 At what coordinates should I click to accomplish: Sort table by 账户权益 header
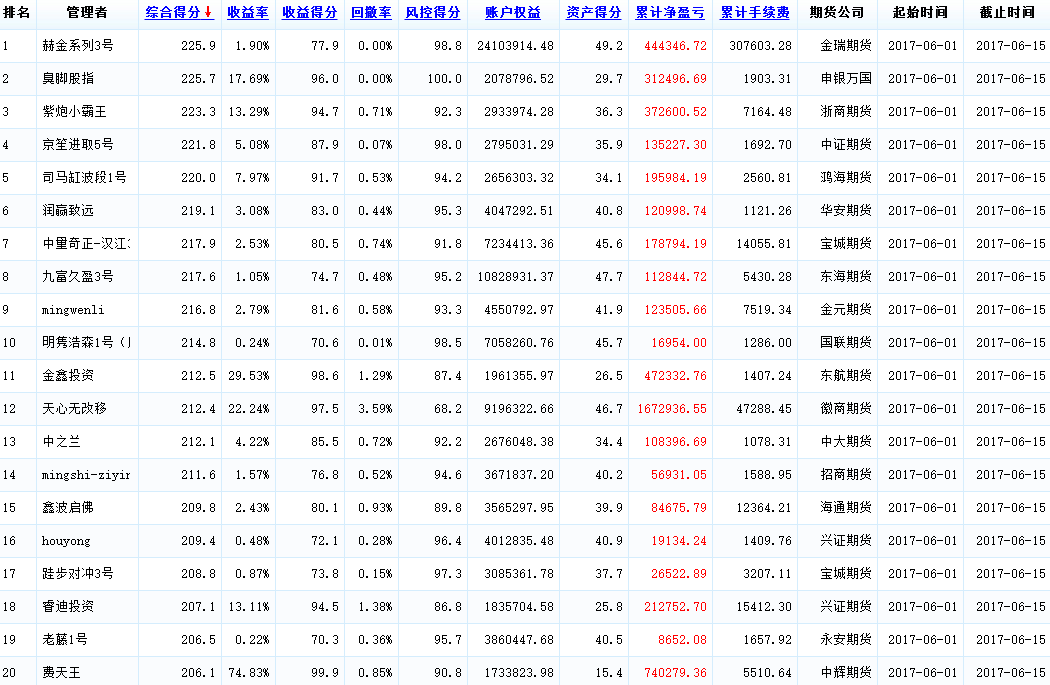coord(513,13)
